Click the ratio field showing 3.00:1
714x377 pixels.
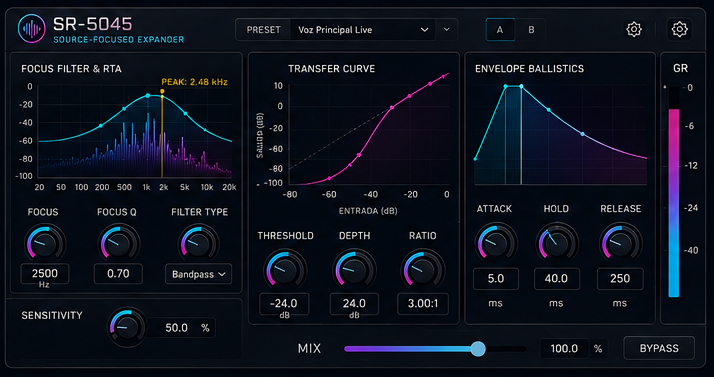(423, 303)
